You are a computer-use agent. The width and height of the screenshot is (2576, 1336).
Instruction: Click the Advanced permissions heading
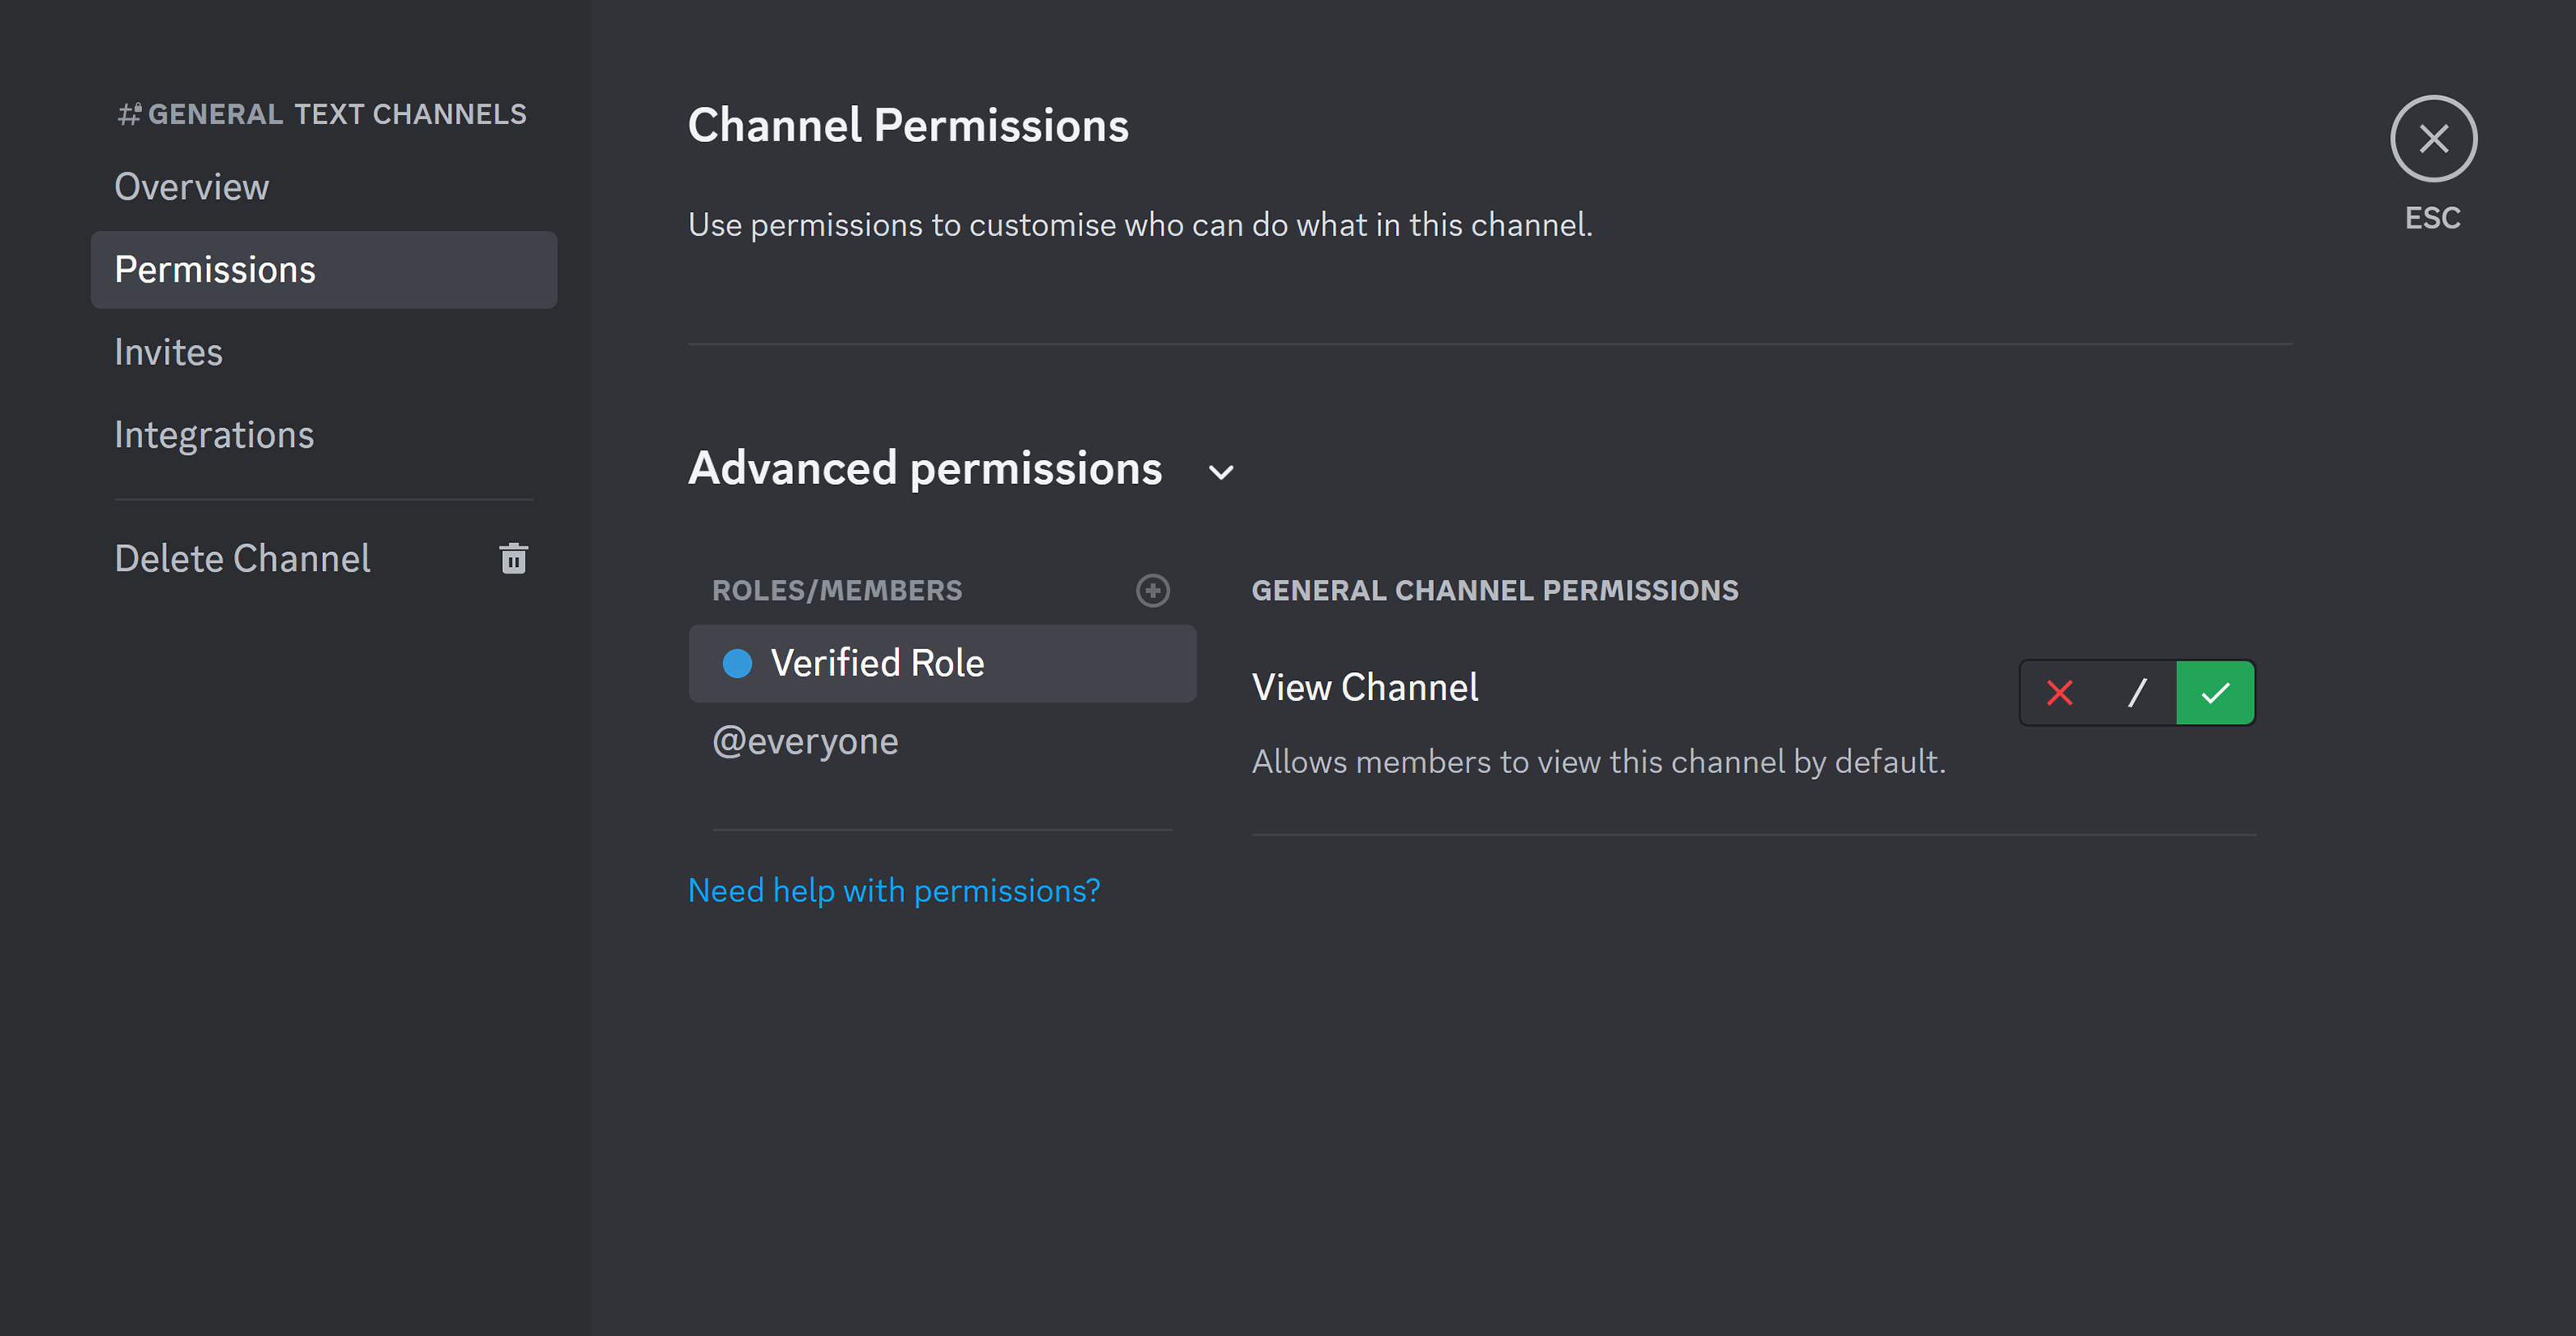point(925,468)
